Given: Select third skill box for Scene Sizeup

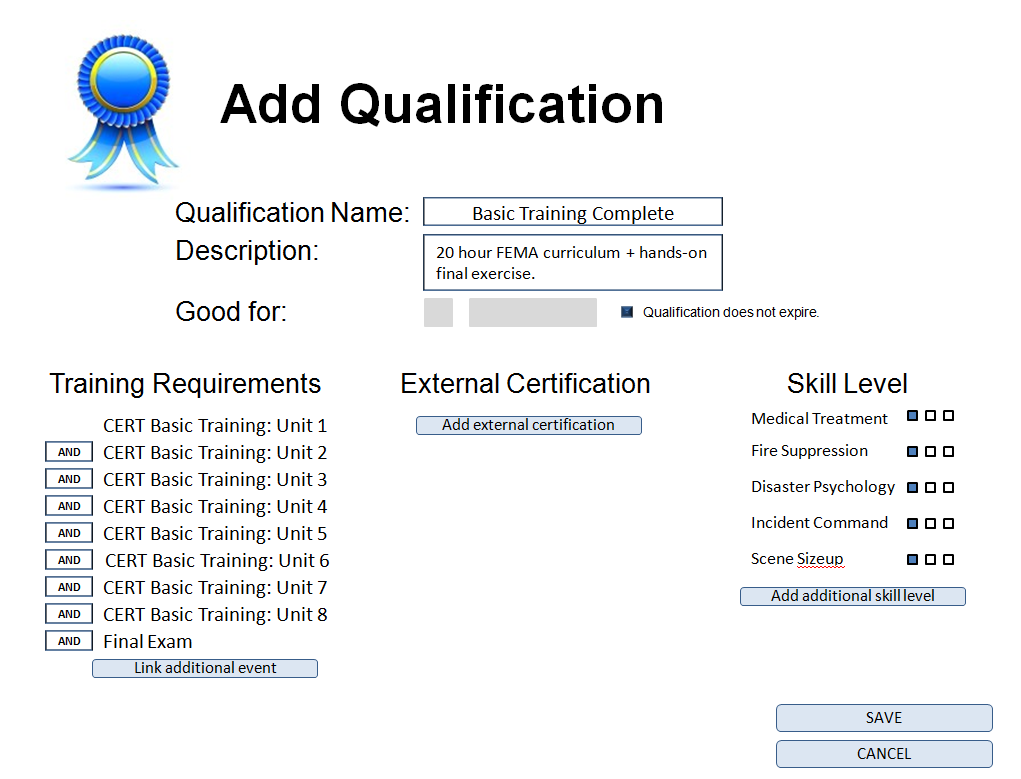Looking at the screenshot, I should (x=949, y=559).
